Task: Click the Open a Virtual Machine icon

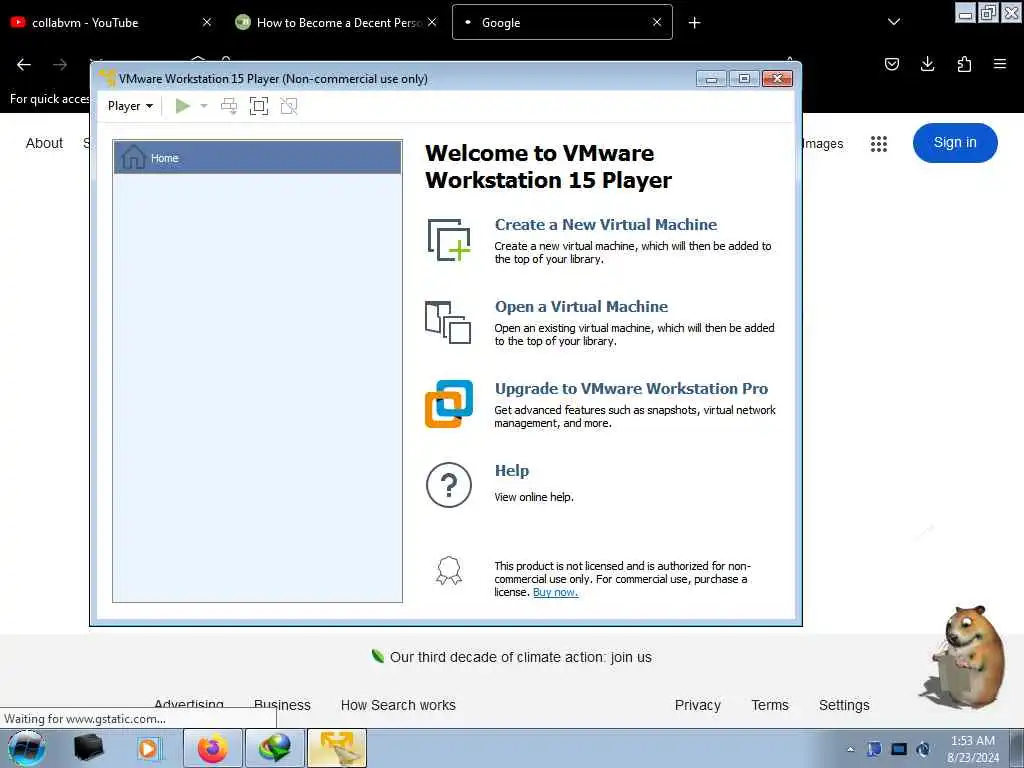Action: click(x=448, y=322)
